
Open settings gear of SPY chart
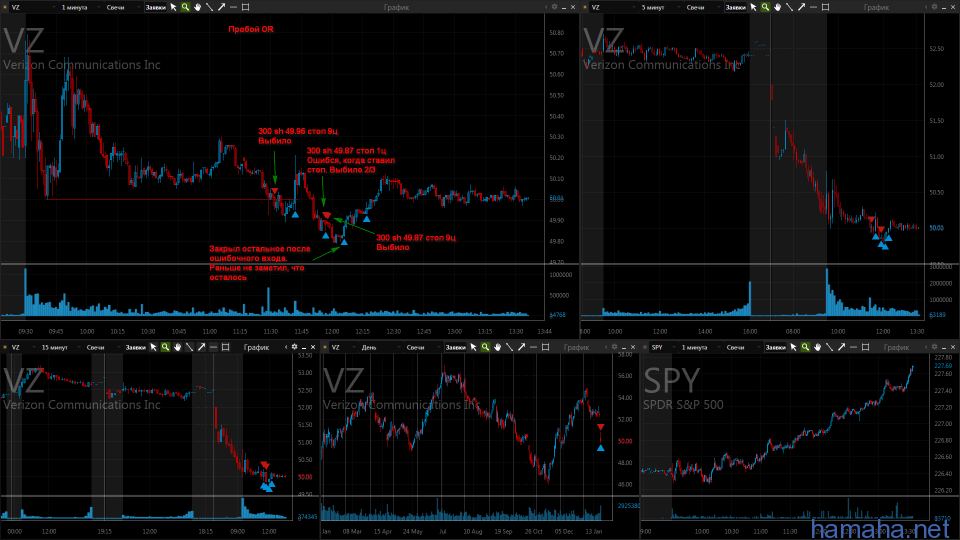coord(934,347)
